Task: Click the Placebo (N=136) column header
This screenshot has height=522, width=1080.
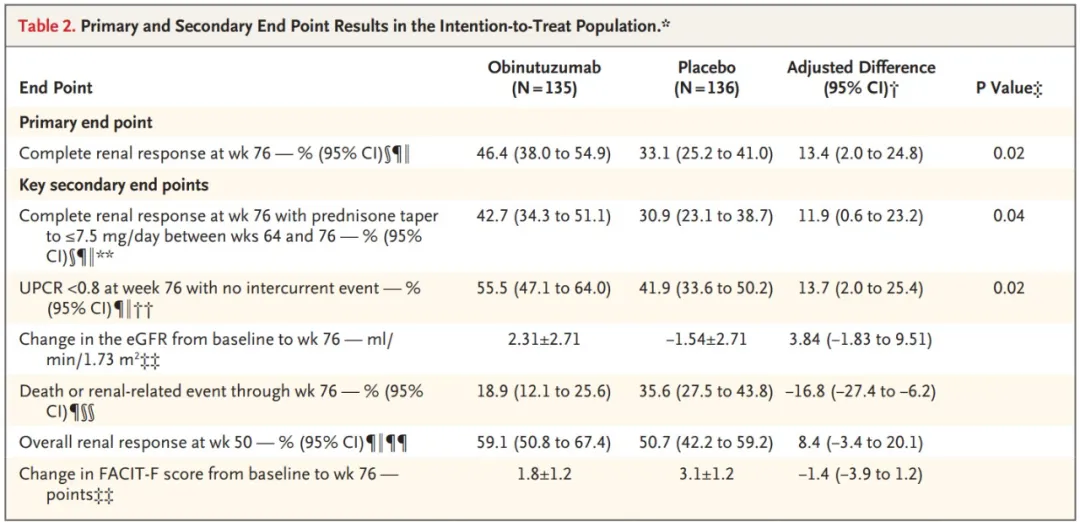Action: [706, 77]
